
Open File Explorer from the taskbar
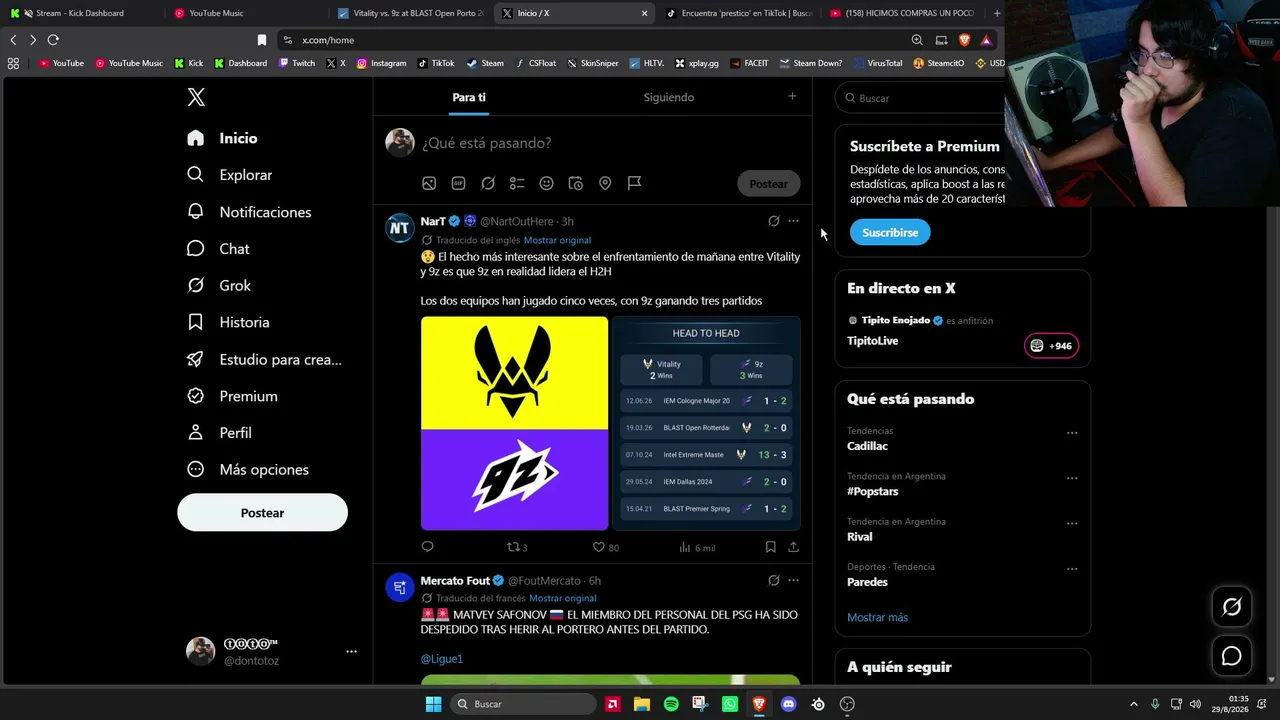coord(642,704)
